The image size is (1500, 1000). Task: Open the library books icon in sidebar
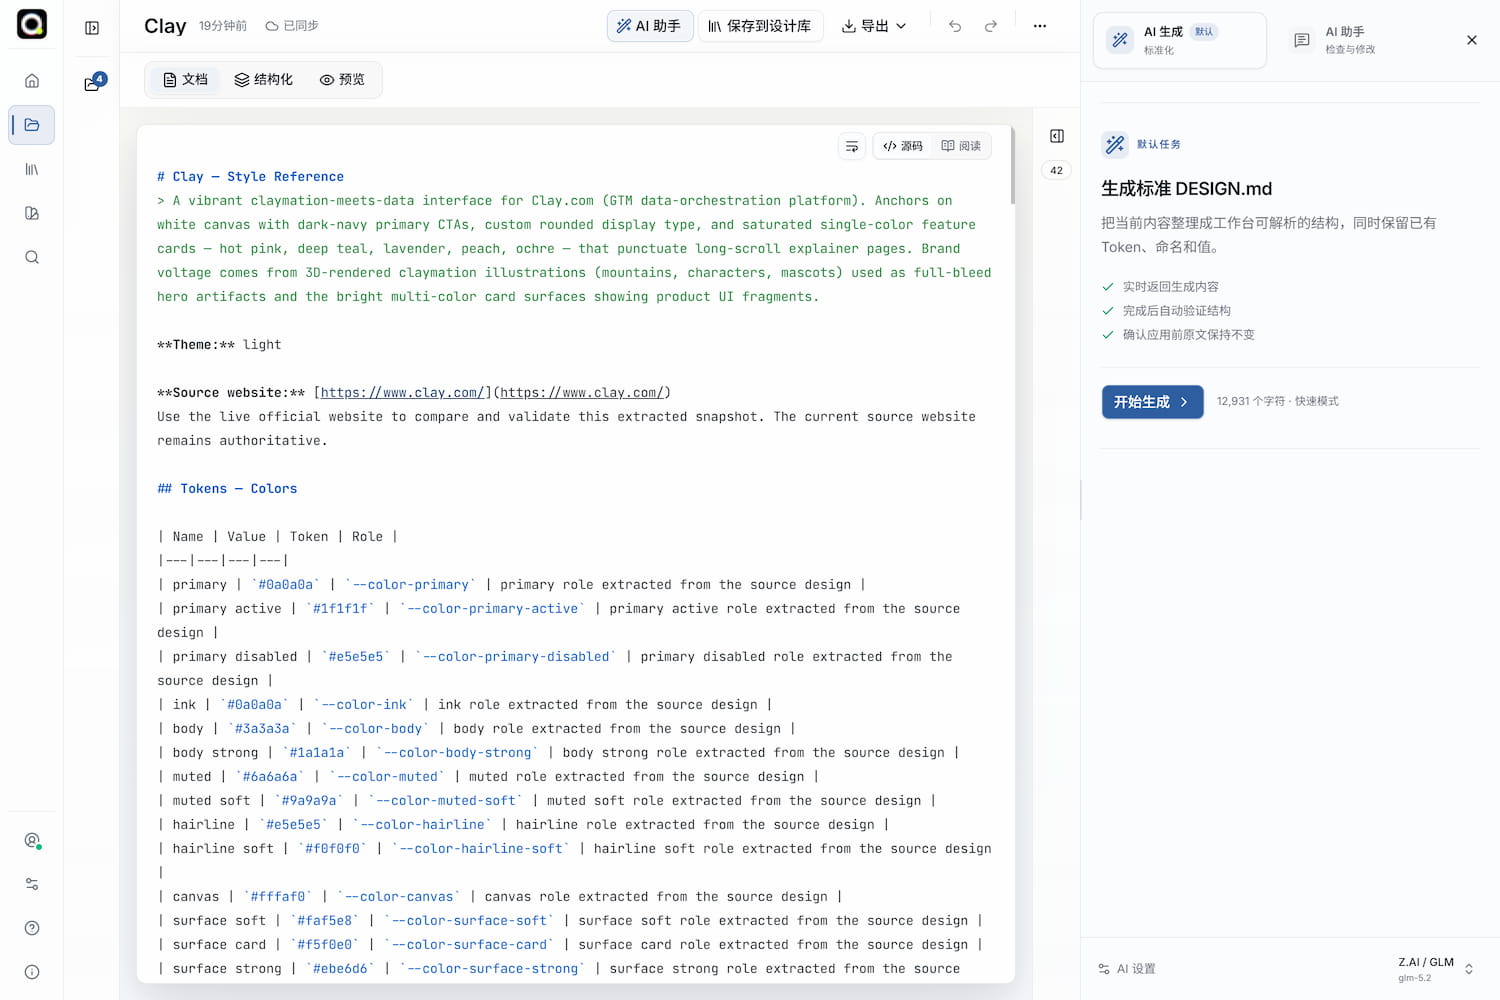click(x=32, y=169)
